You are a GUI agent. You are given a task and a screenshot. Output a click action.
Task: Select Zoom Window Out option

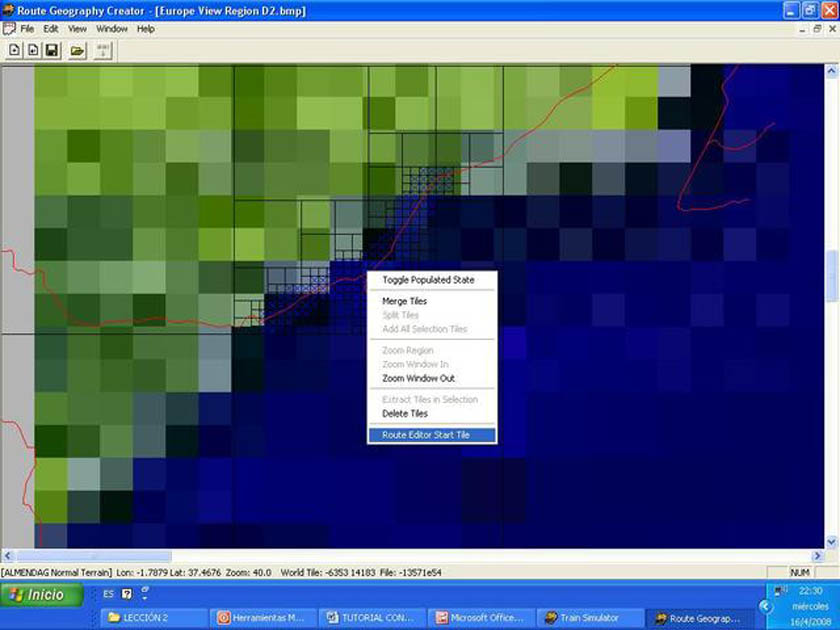coord(418,378)
